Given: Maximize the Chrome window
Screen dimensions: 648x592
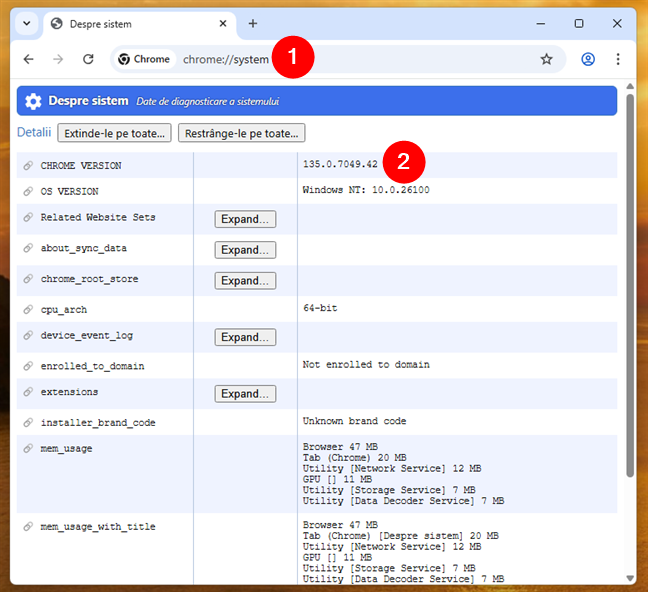Looking at the screenshot, I should (579, 24).
